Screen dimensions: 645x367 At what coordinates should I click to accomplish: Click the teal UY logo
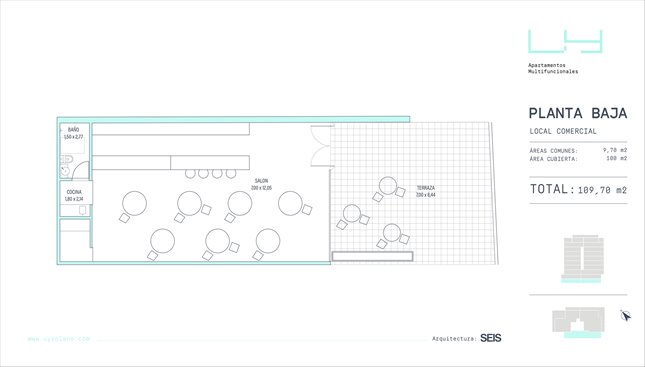point(566,41)
